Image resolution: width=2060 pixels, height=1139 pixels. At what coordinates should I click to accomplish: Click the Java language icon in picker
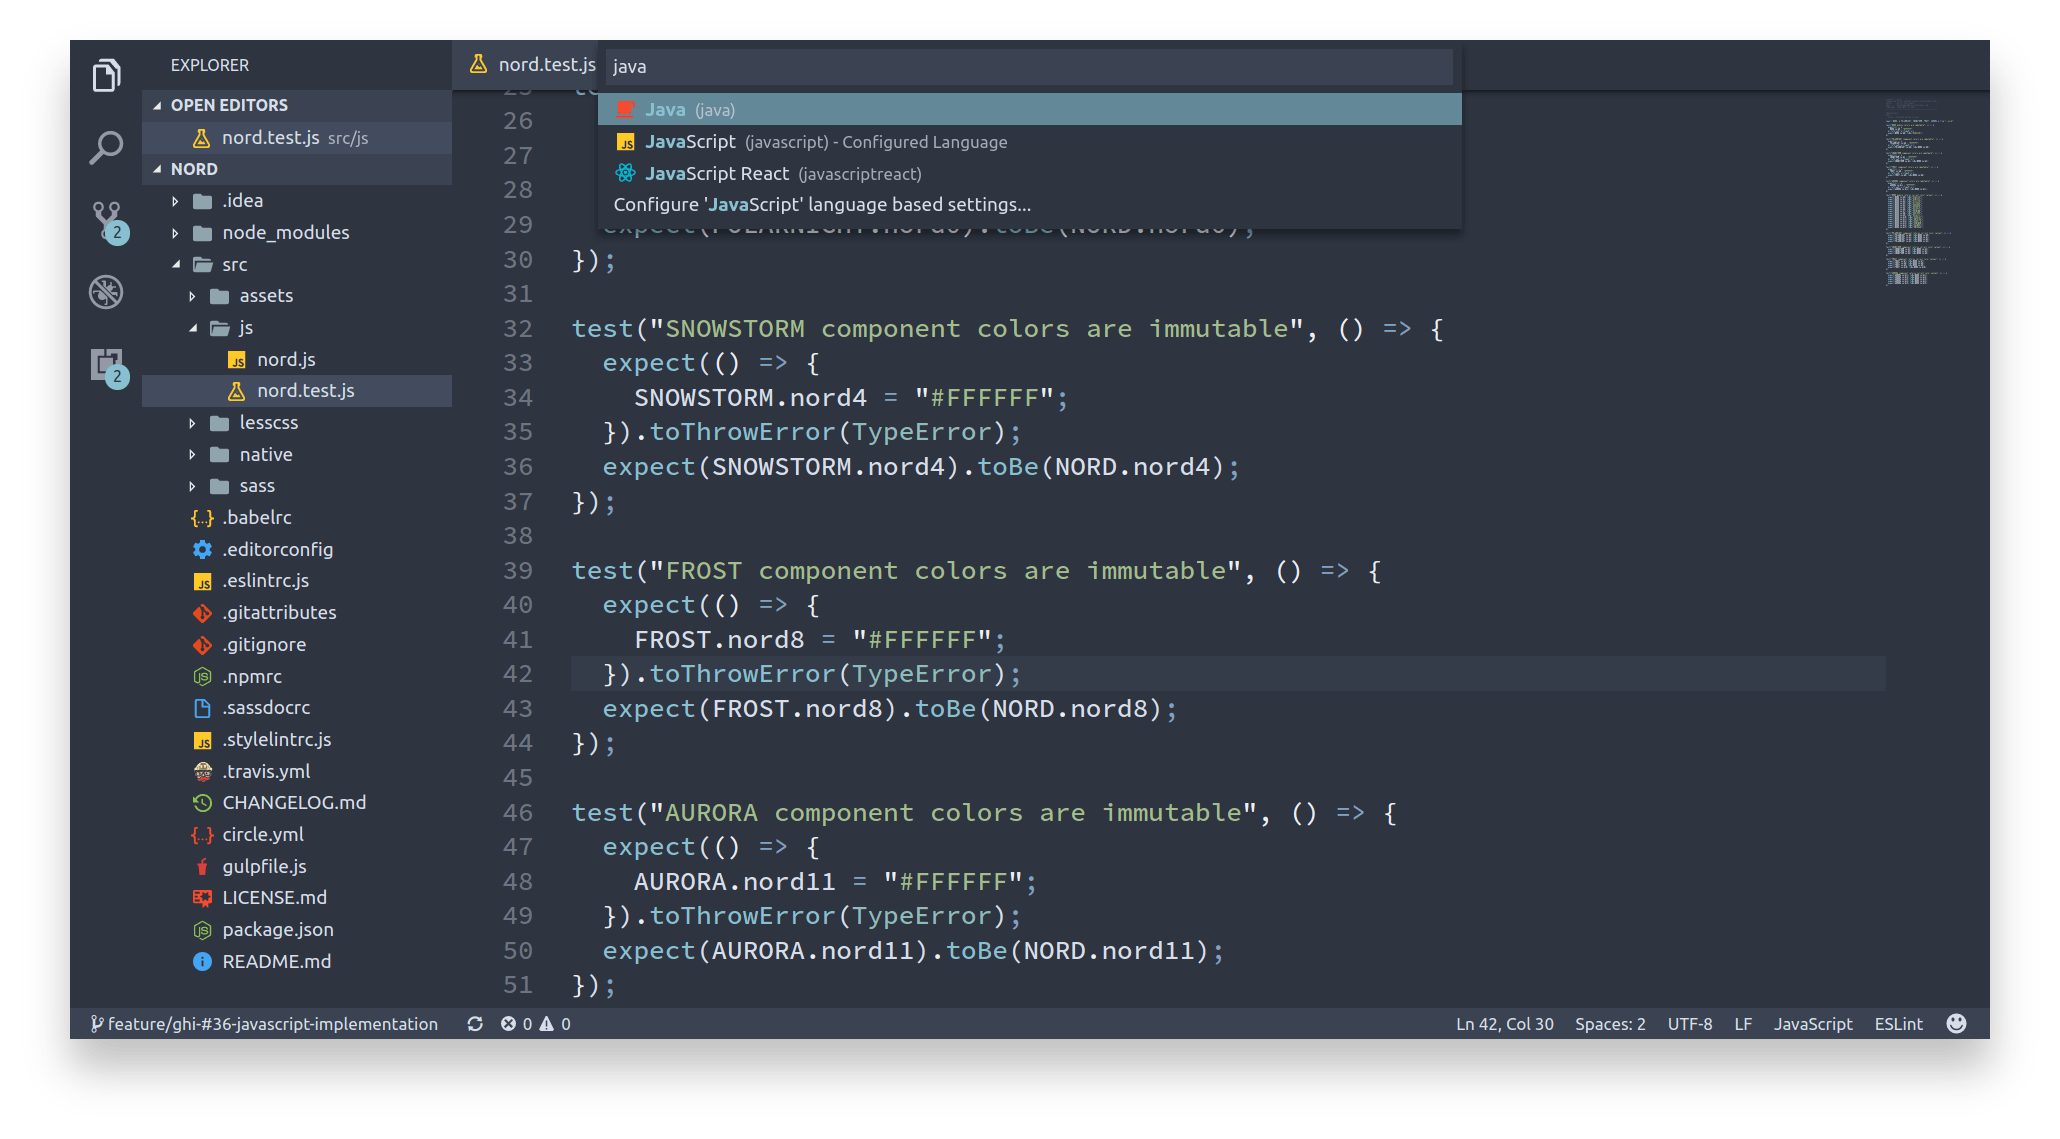[626, 110]
